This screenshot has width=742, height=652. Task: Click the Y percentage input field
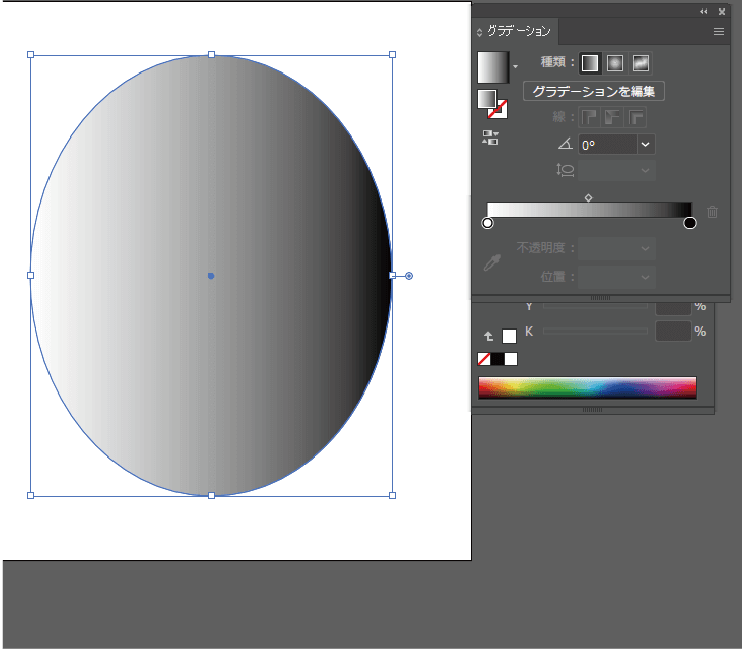(673, 309)
